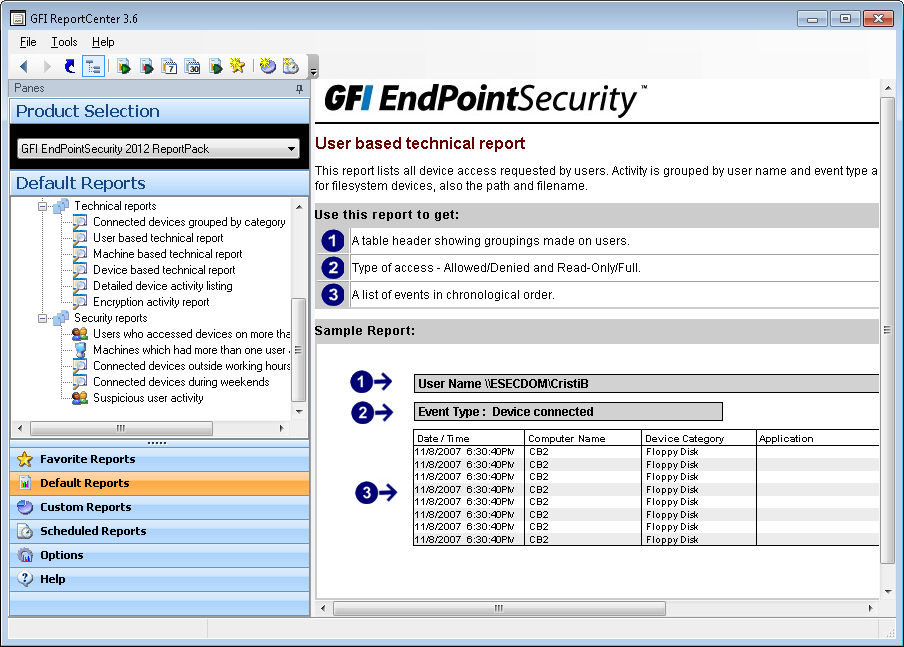Open the Product Selection ReportPack dropdown

click(x=292, y=149)
